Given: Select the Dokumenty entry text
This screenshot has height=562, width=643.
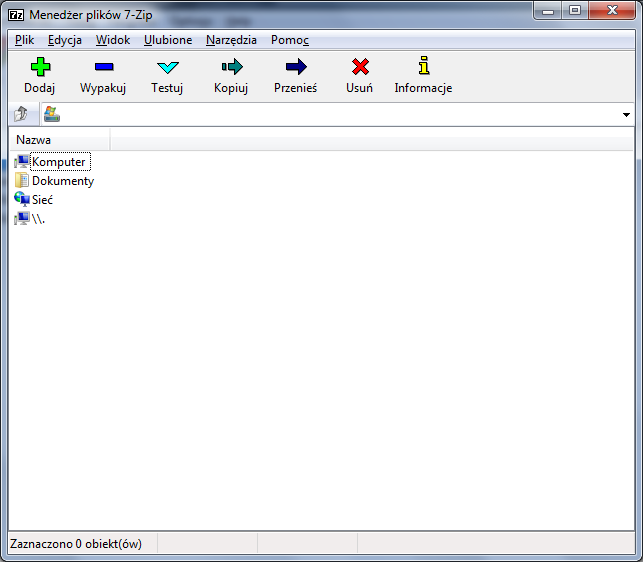Looking at the screenshot, I should pos(63,180).
